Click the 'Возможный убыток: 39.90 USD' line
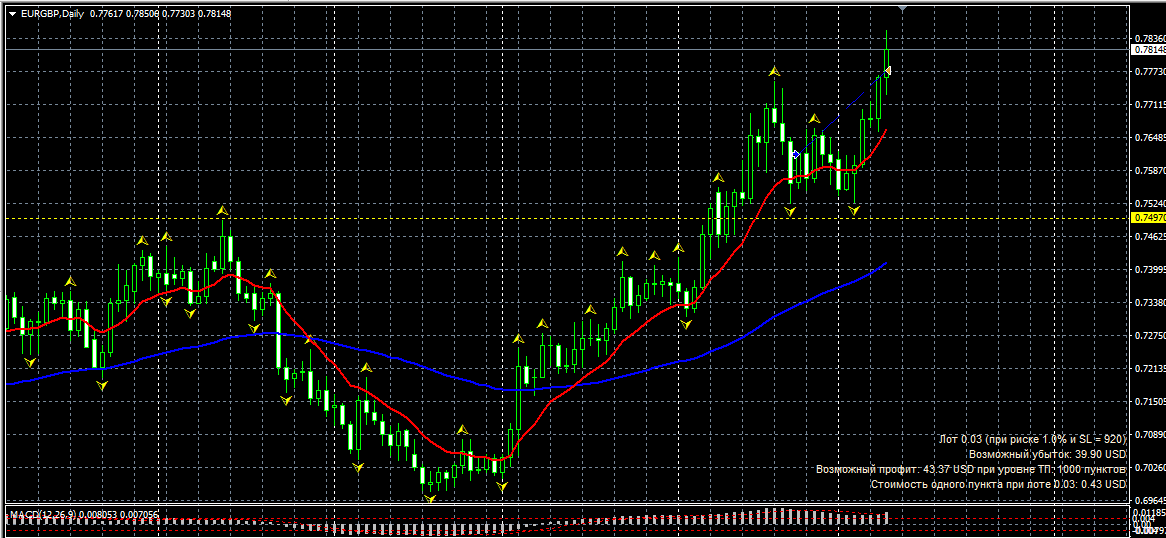The image size is (1166, 538). coord(1048,454)
